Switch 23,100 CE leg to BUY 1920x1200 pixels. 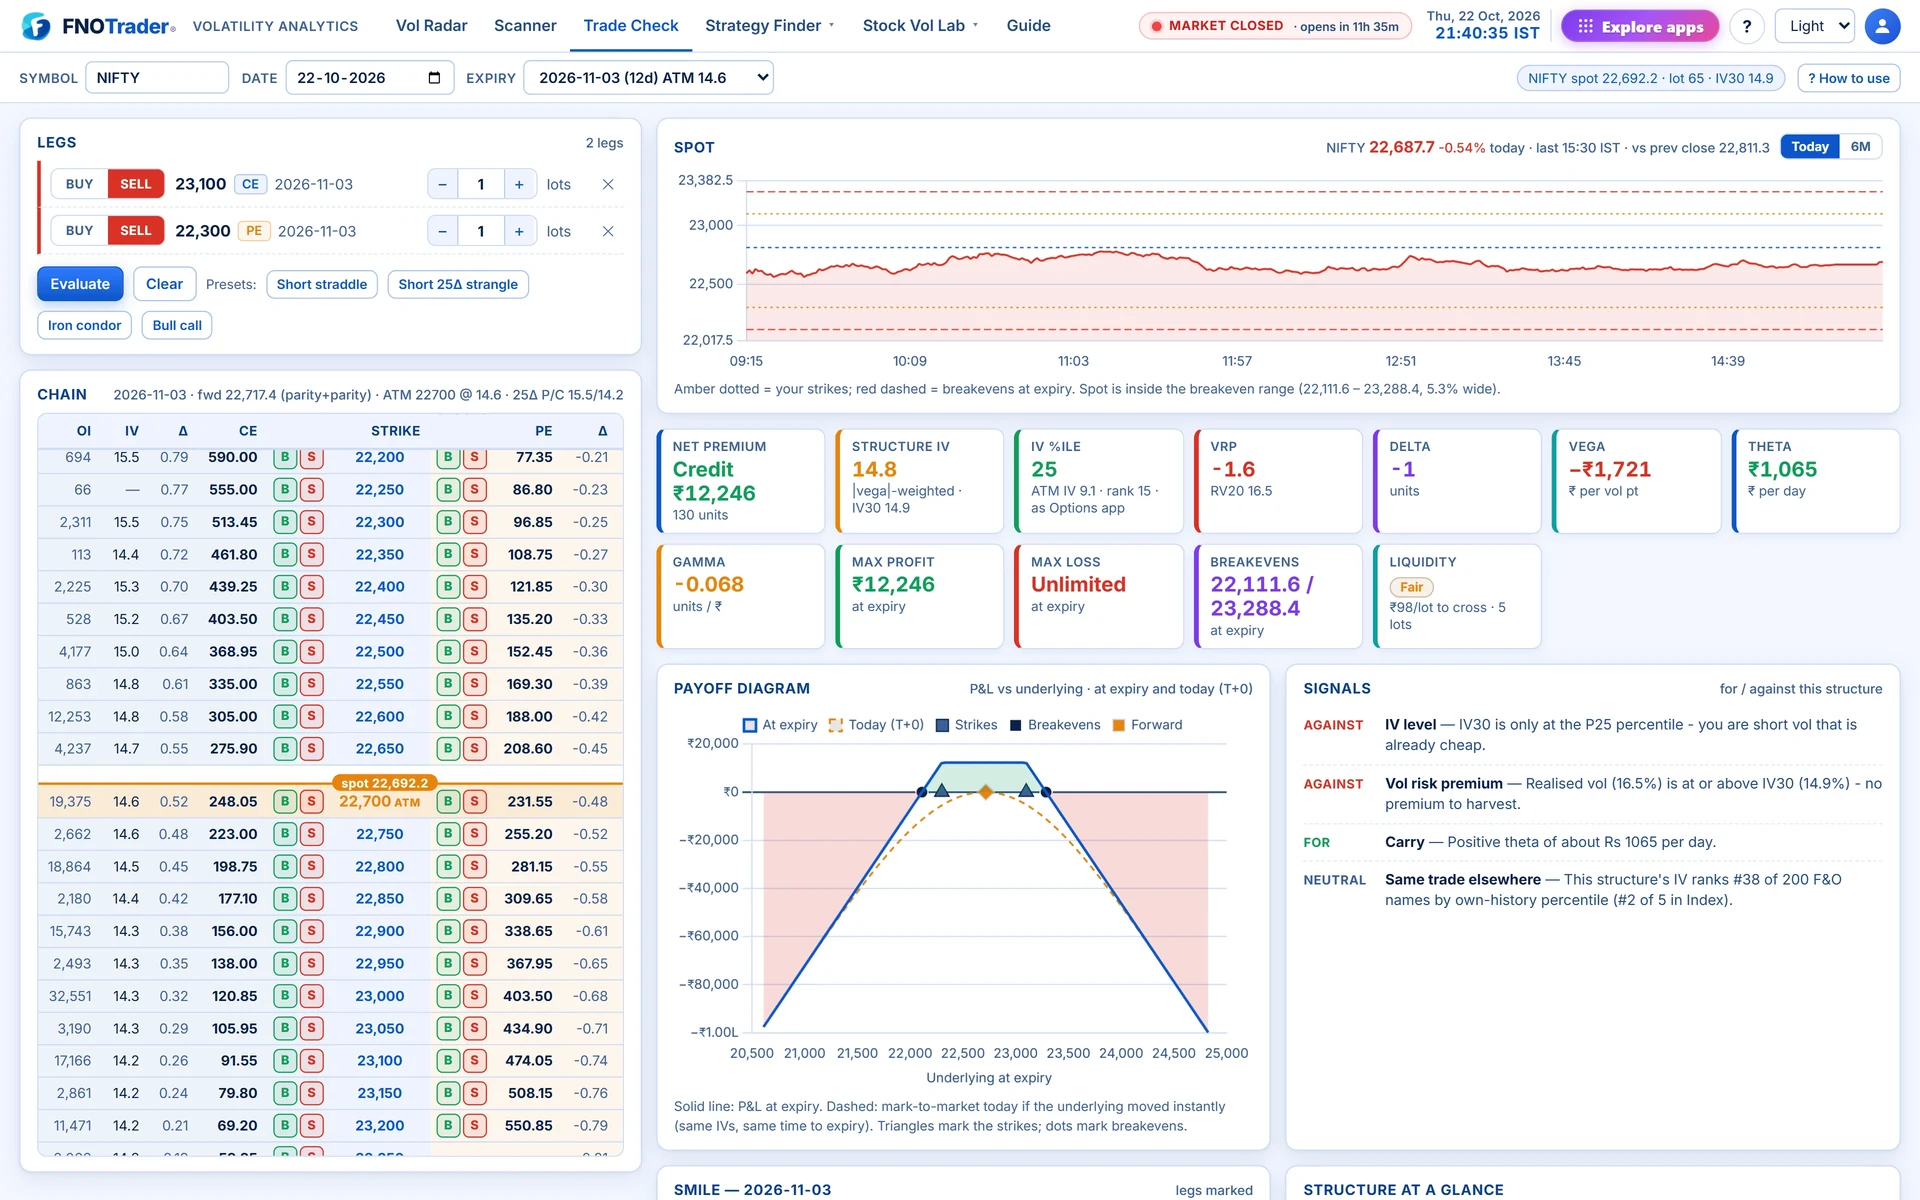click(79, 184)
